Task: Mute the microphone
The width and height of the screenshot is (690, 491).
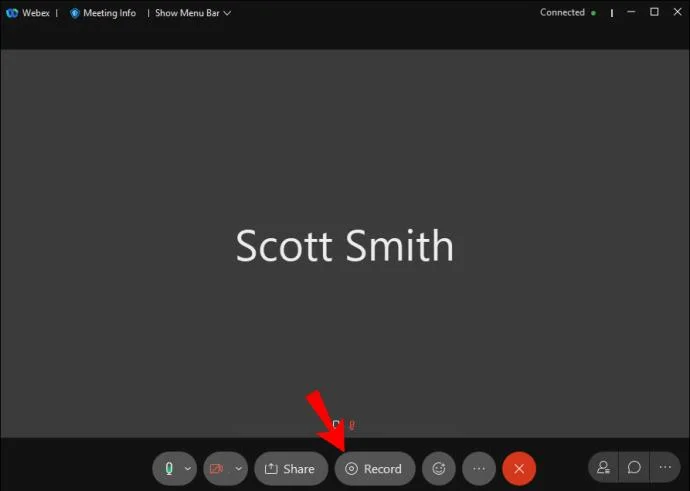Action: tap(168, 468)
